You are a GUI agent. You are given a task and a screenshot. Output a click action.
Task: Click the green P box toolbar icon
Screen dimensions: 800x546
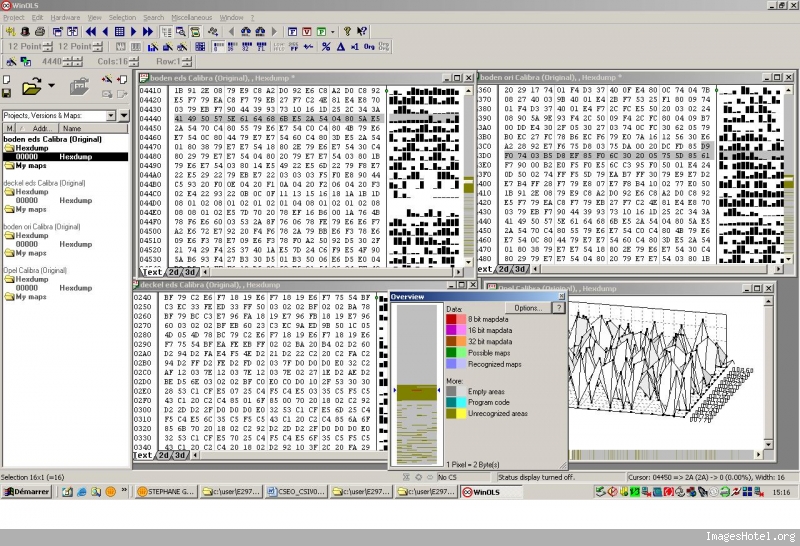coord(321,32)
